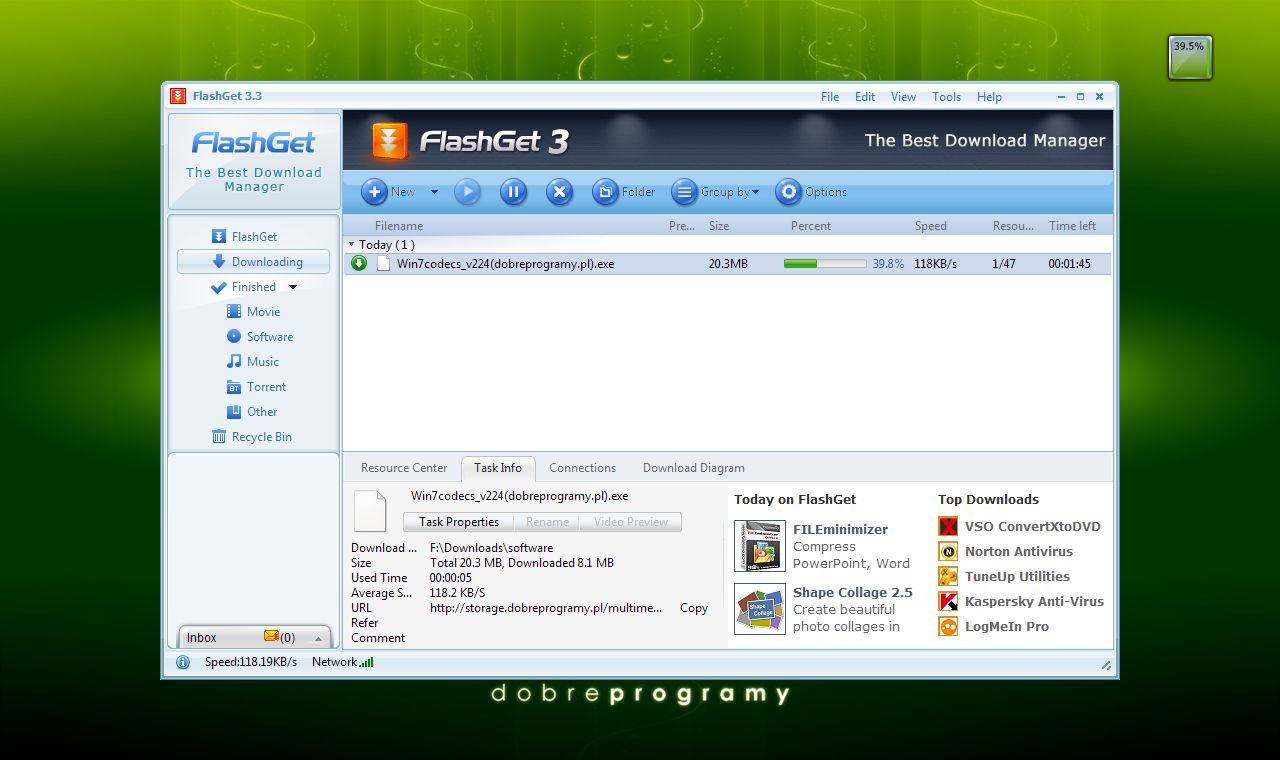Expand the Finished category chevron
Screen dimensions: 1280x760
point(291,287)
